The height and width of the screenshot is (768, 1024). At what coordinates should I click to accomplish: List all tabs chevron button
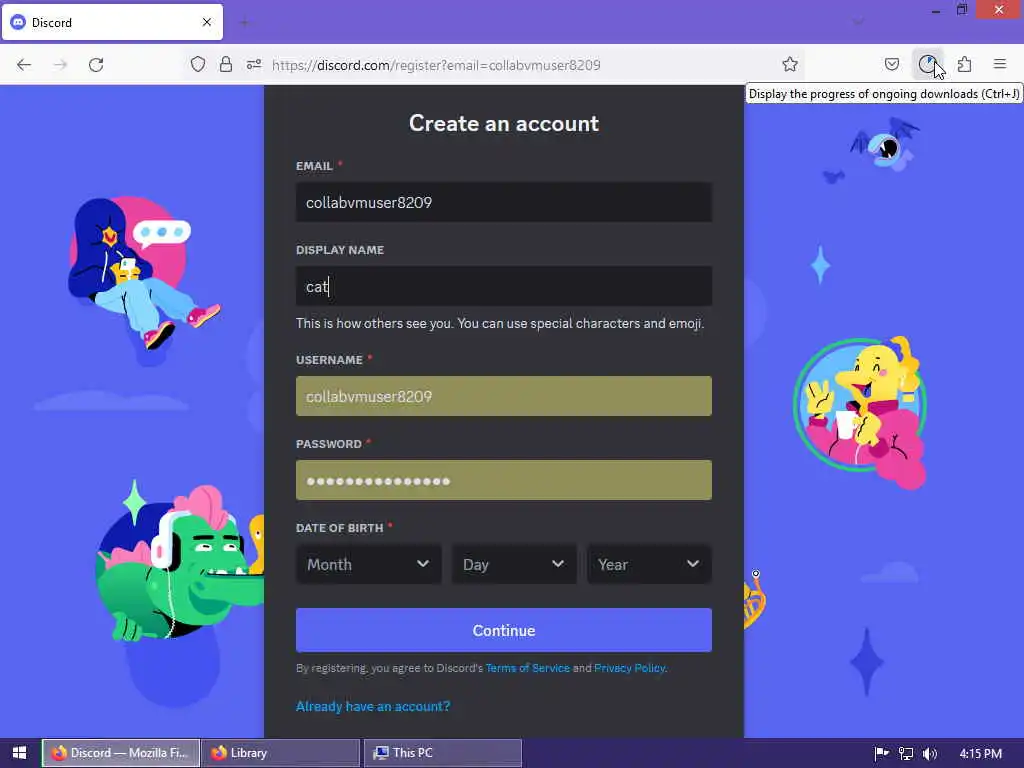(858, 23)
